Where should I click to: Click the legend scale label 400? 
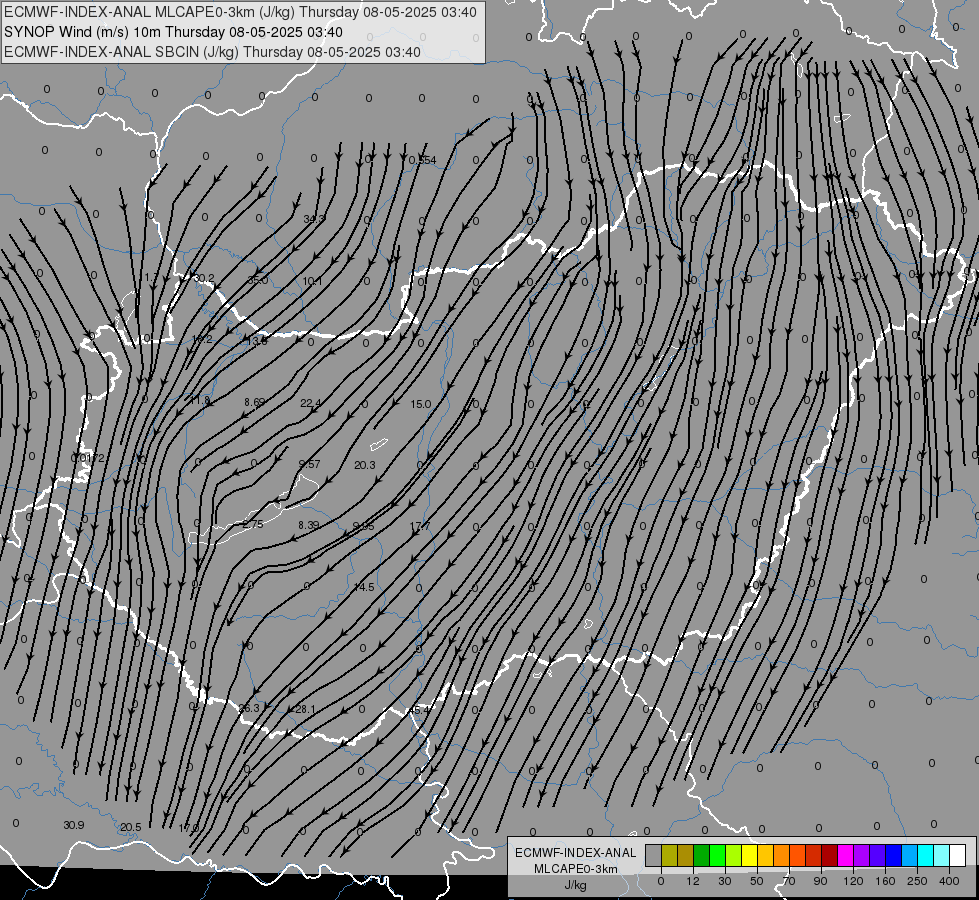(949, 881)
